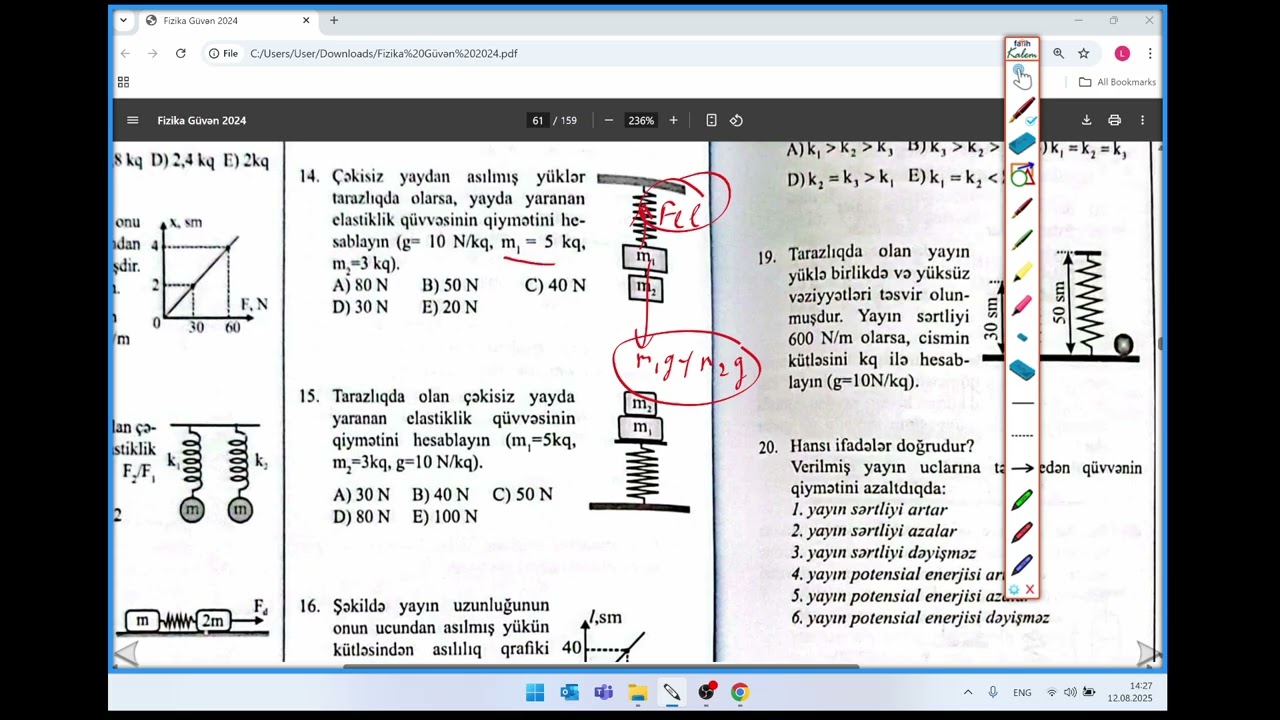This screenshot has width=1280, height=720.
Task: Select the solid line tool
Action: (1022, 404)
